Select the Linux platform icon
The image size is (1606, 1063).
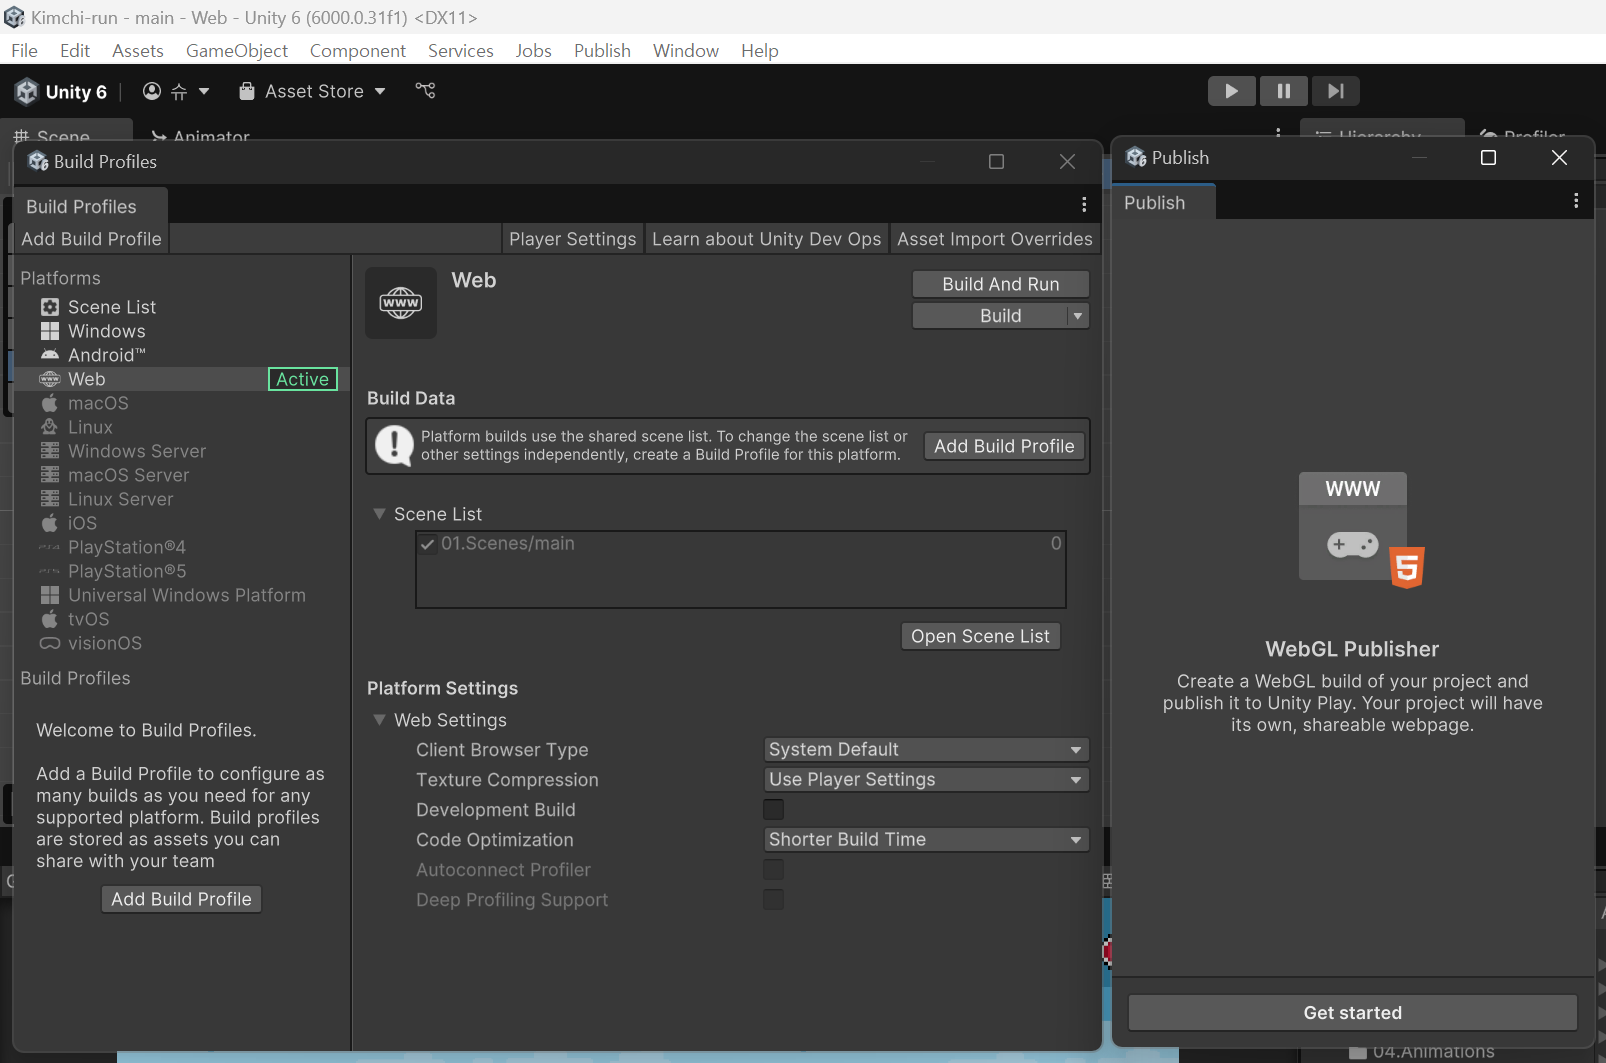pyautogui.click(x=50, y=427)
